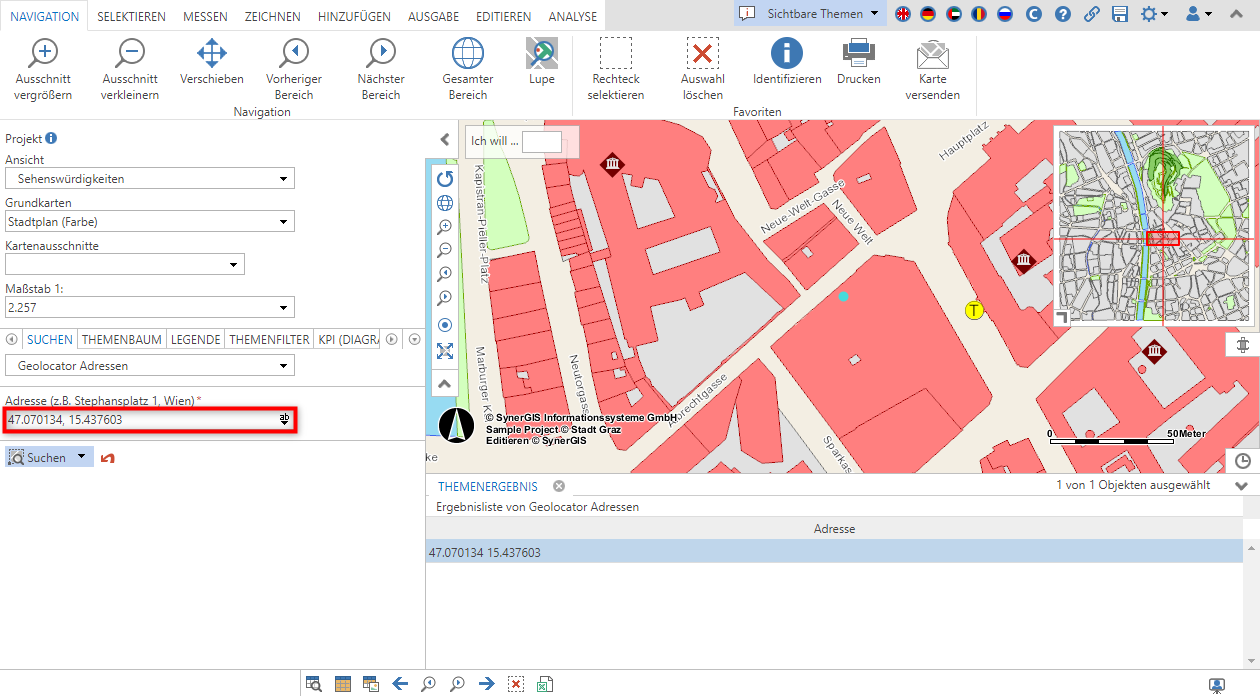1260x696 pixels.
Task: Click the Drucken printer icon
Action: (x=858, y=62)
